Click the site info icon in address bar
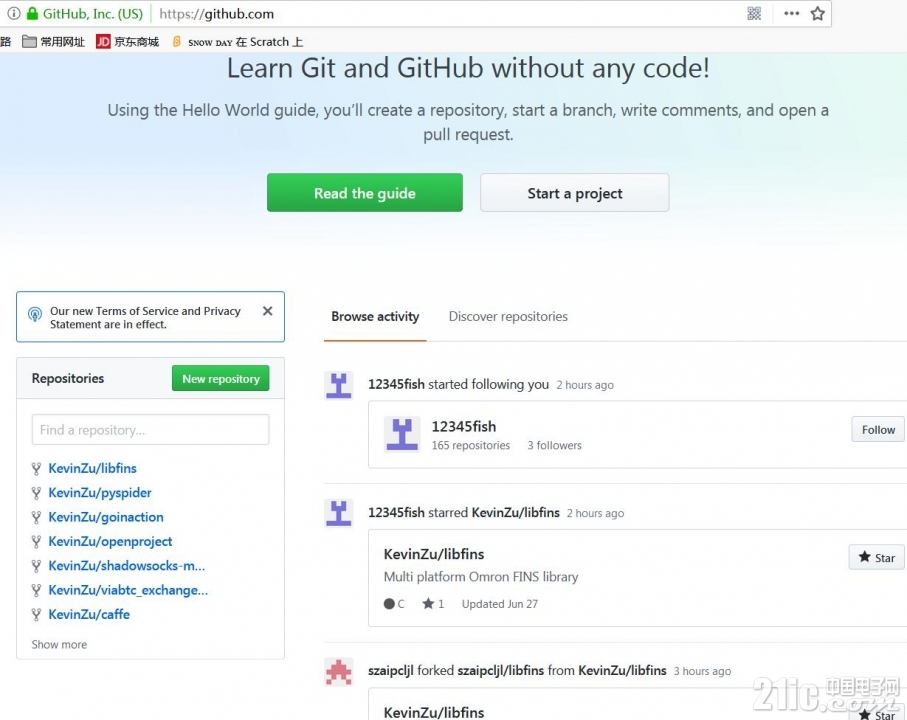The image size is (907, 720). [13, 13]
